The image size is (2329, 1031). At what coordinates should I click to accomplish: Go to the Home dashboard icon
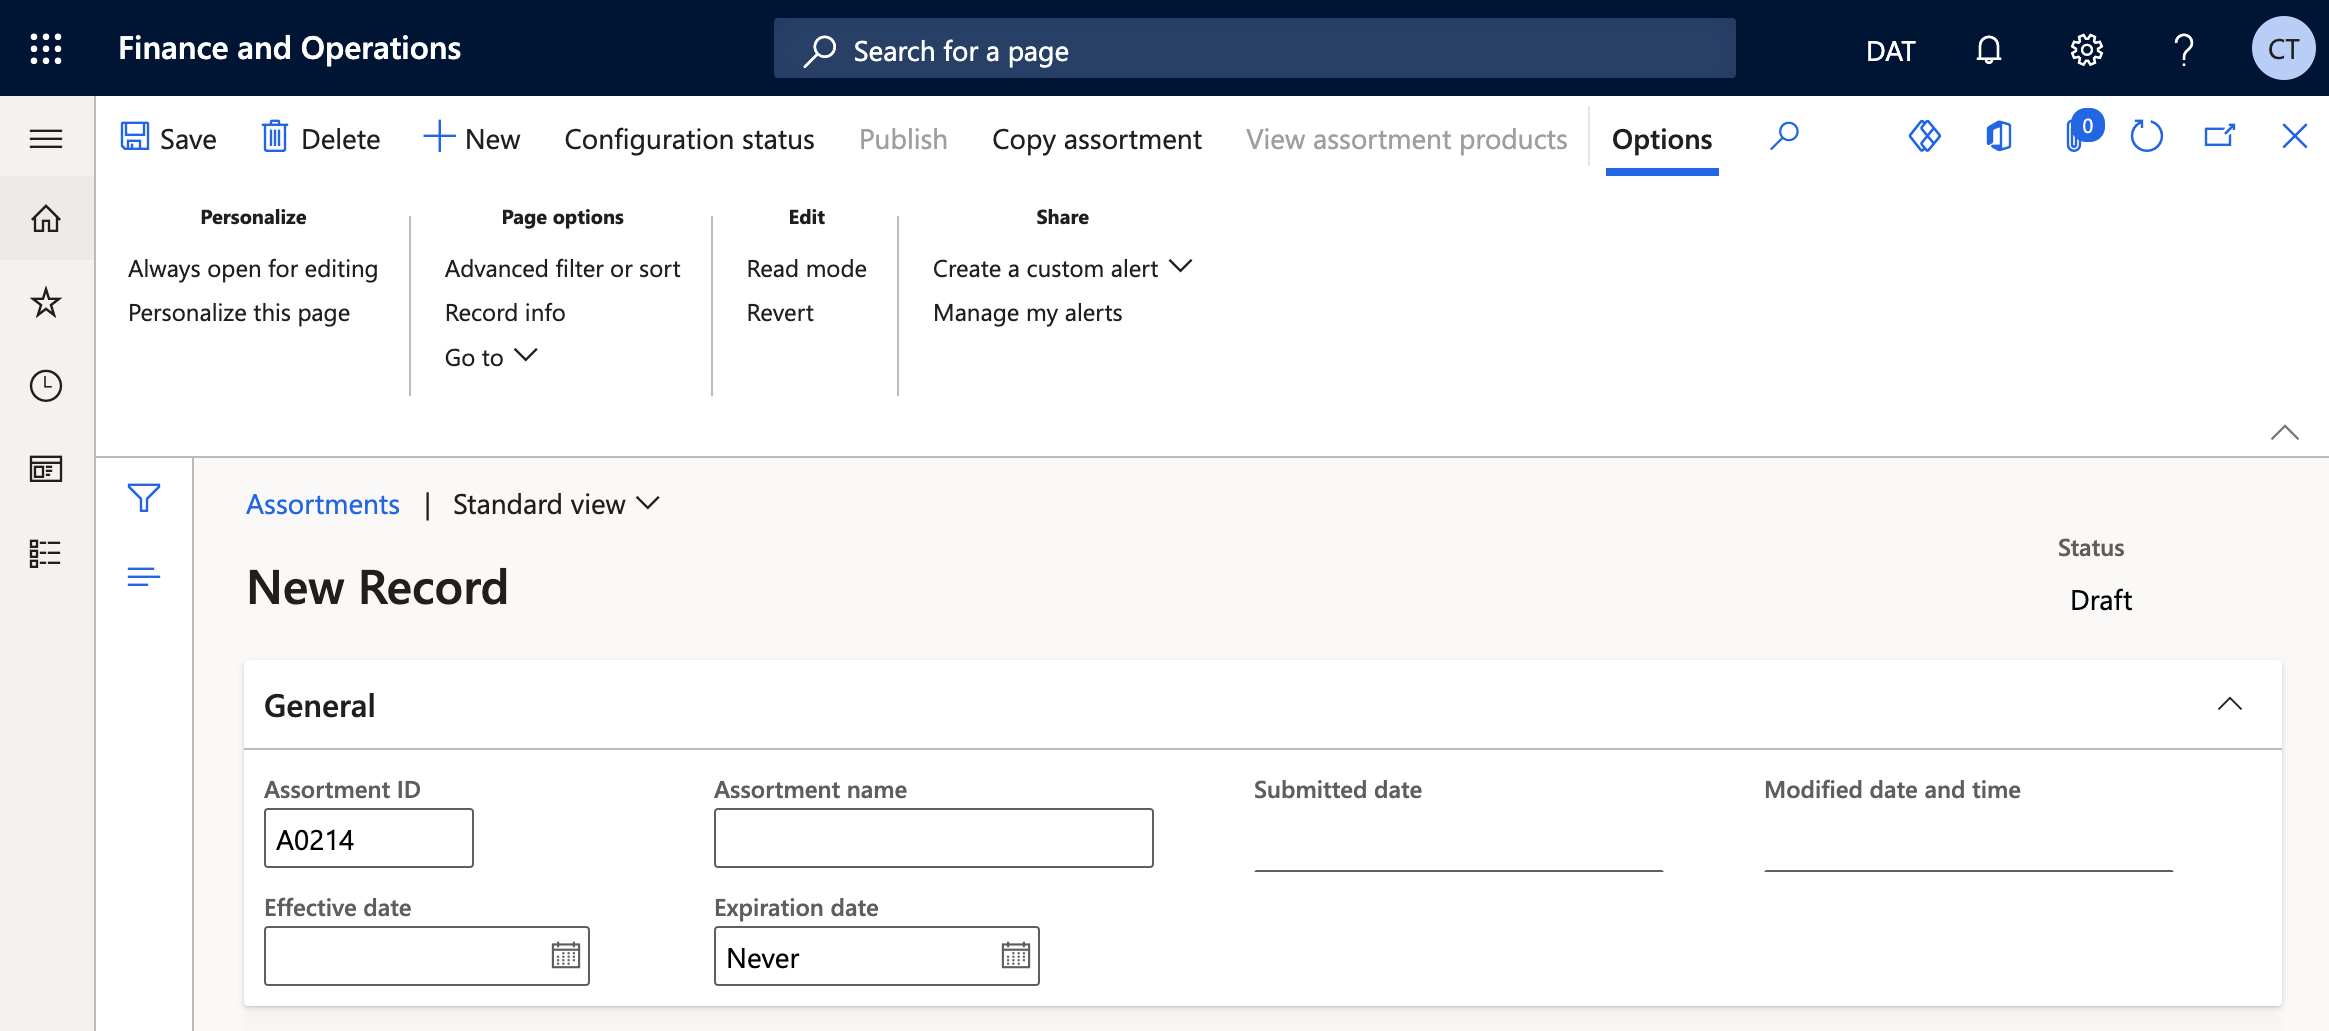click(x=46, y=218)
